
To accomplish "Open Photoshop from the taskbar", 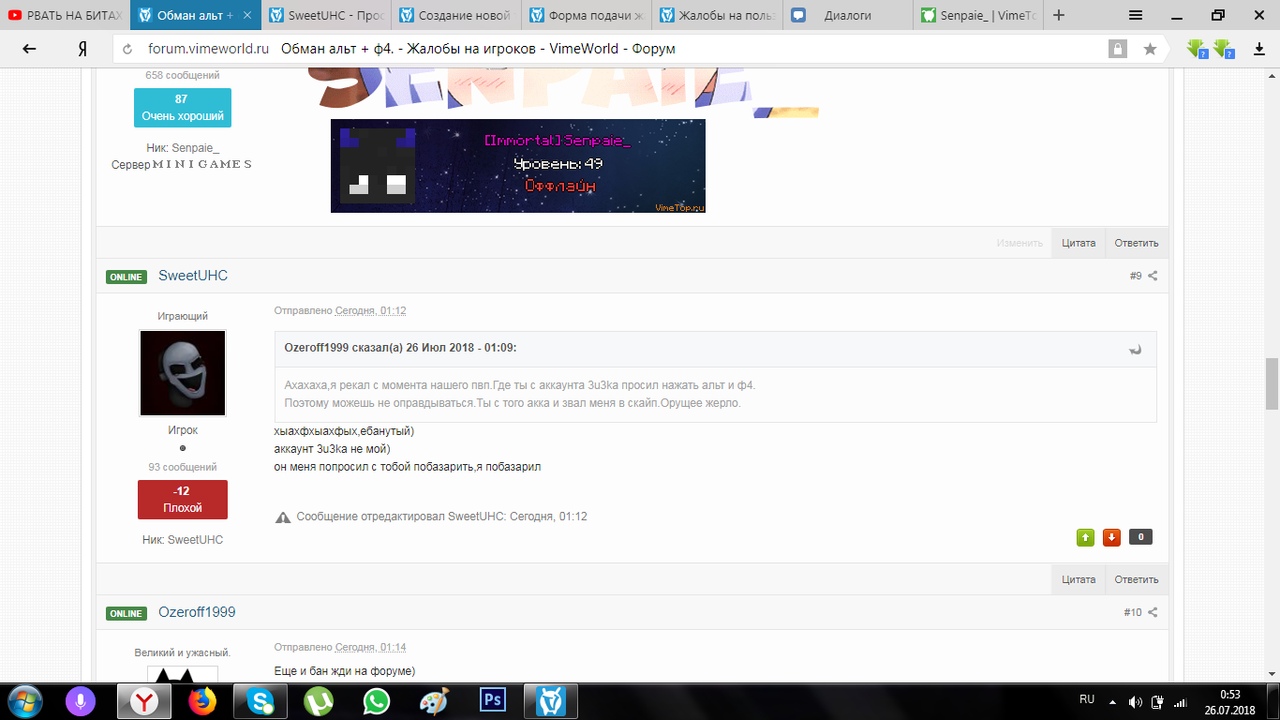I will [x=492, y=702].
